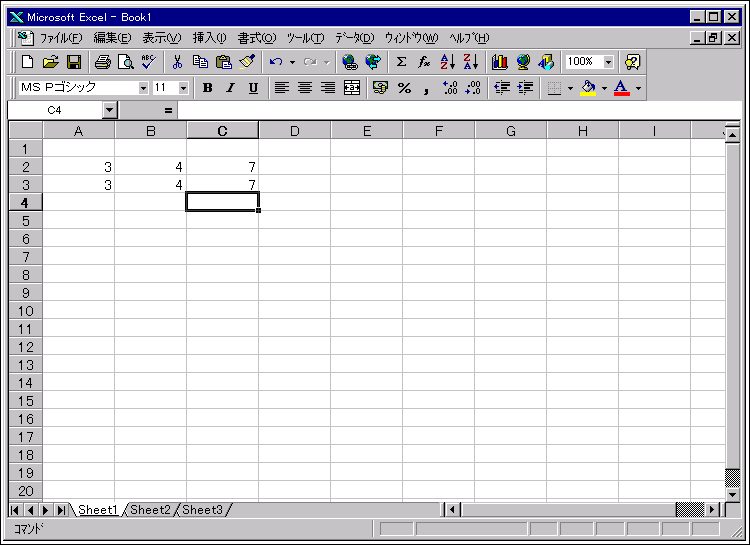Open the 書式(O) menu

coord(257,38)
